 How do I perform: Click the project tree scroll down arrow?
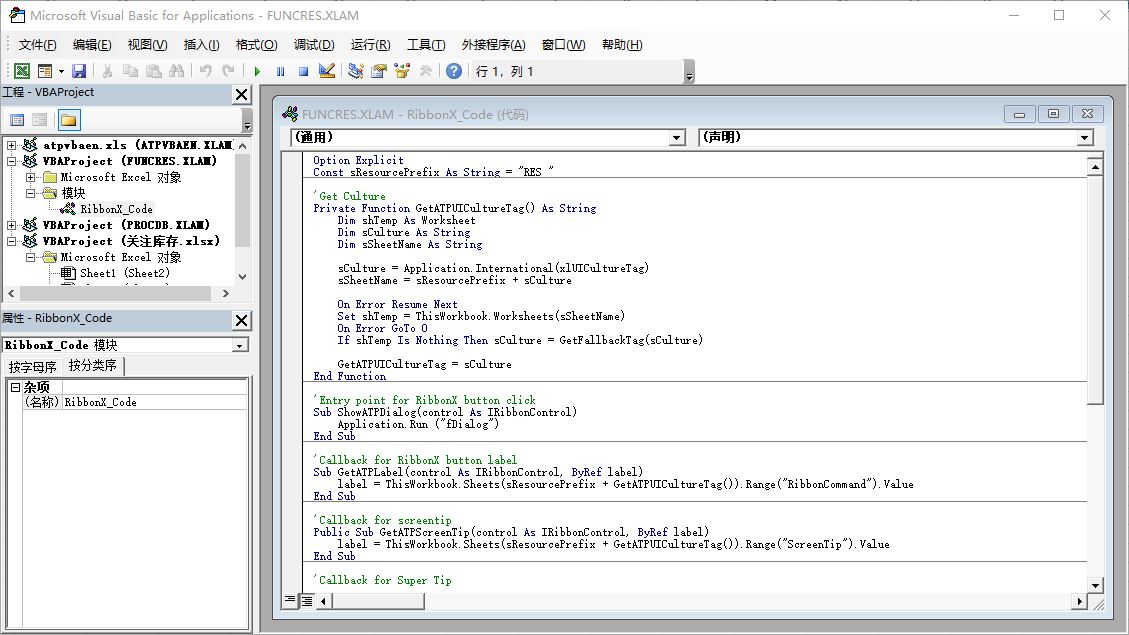tap(243, 276)
